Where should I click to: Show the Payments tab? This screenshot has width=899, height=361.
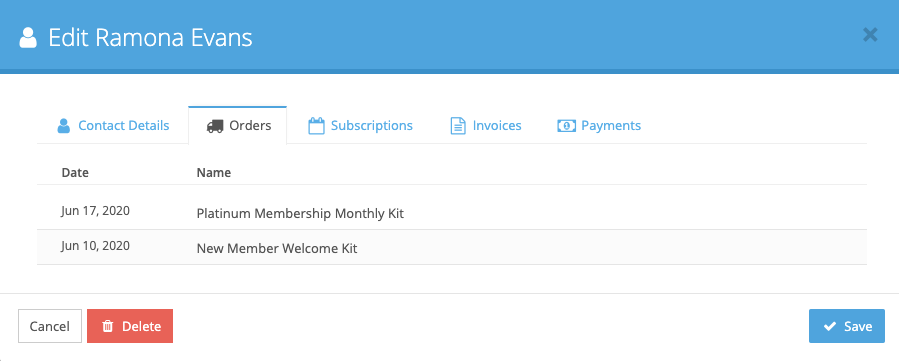(599, 125)
